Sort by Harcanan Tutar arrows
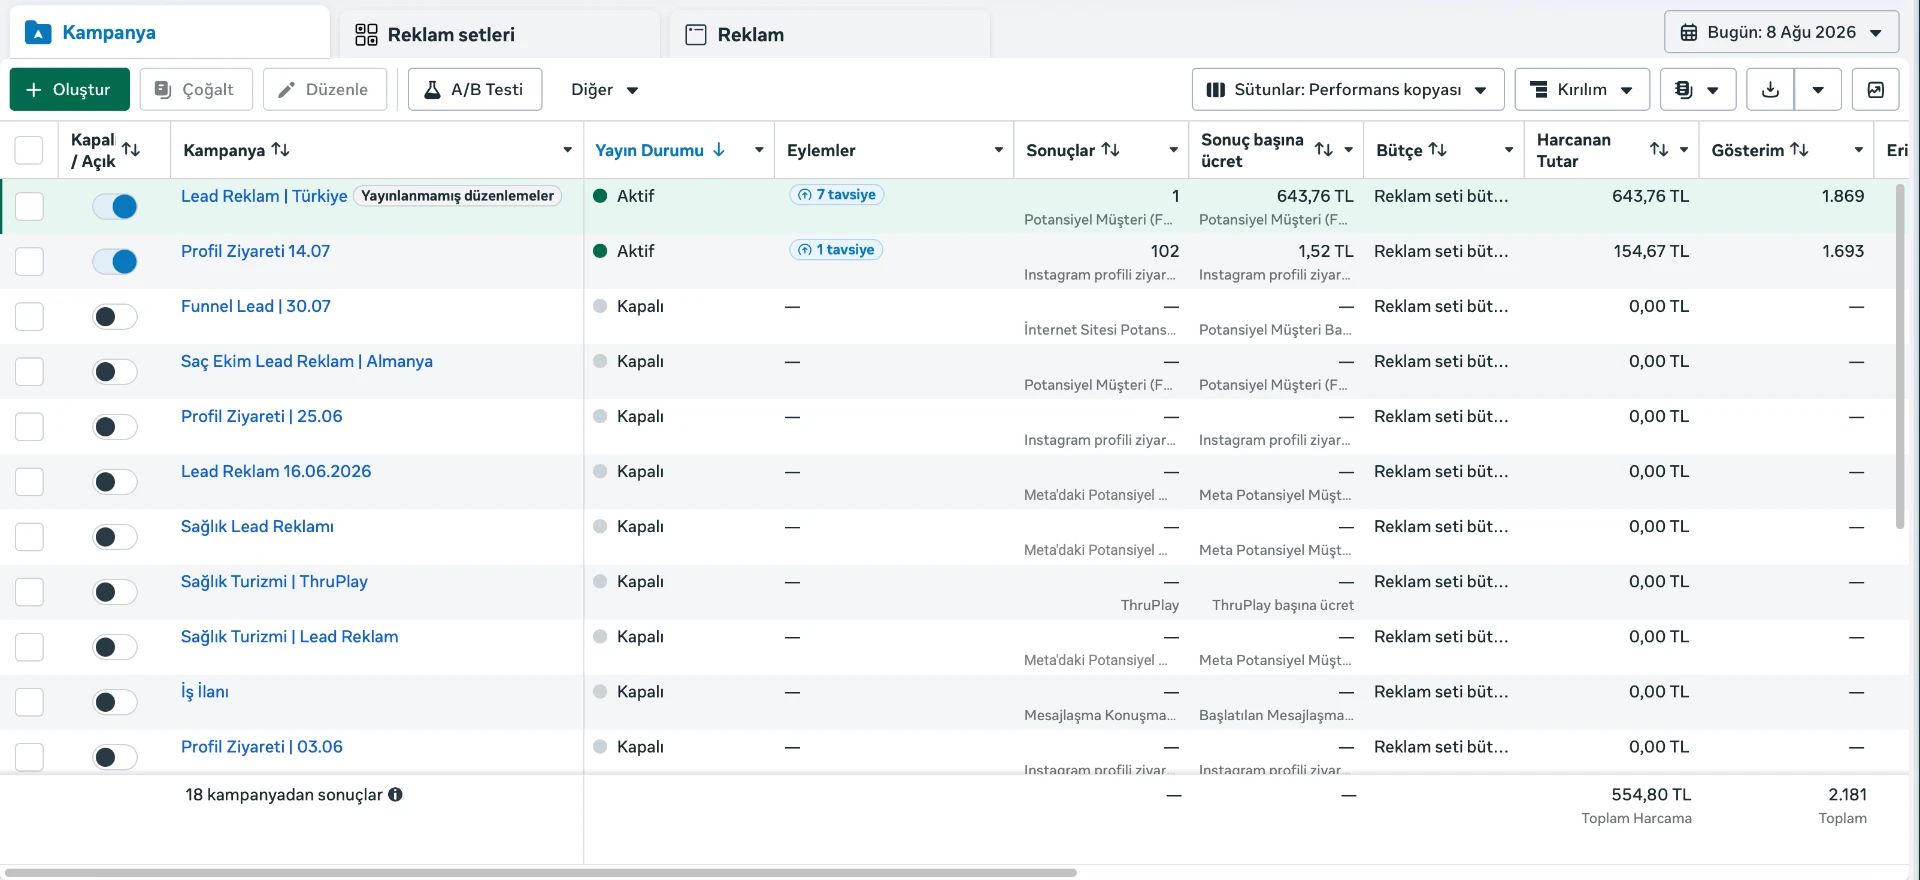 pos(1659,150)
